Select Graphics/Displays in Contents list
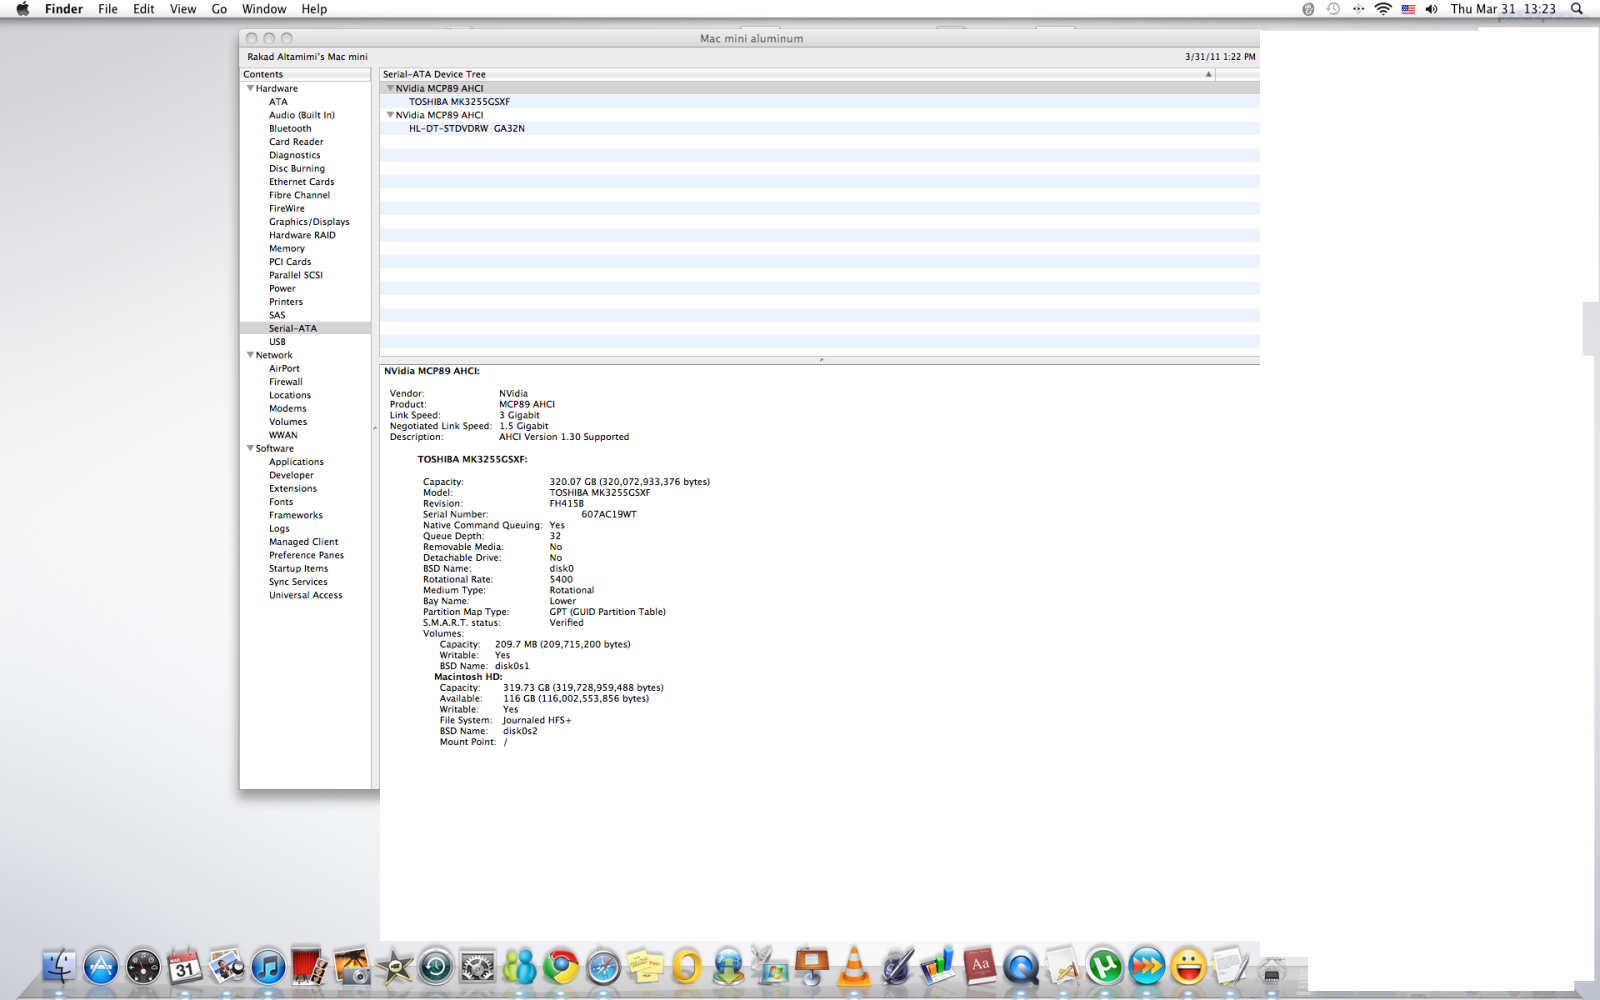Screen dimensions: 1600x1000 click(x=309, y=222)
